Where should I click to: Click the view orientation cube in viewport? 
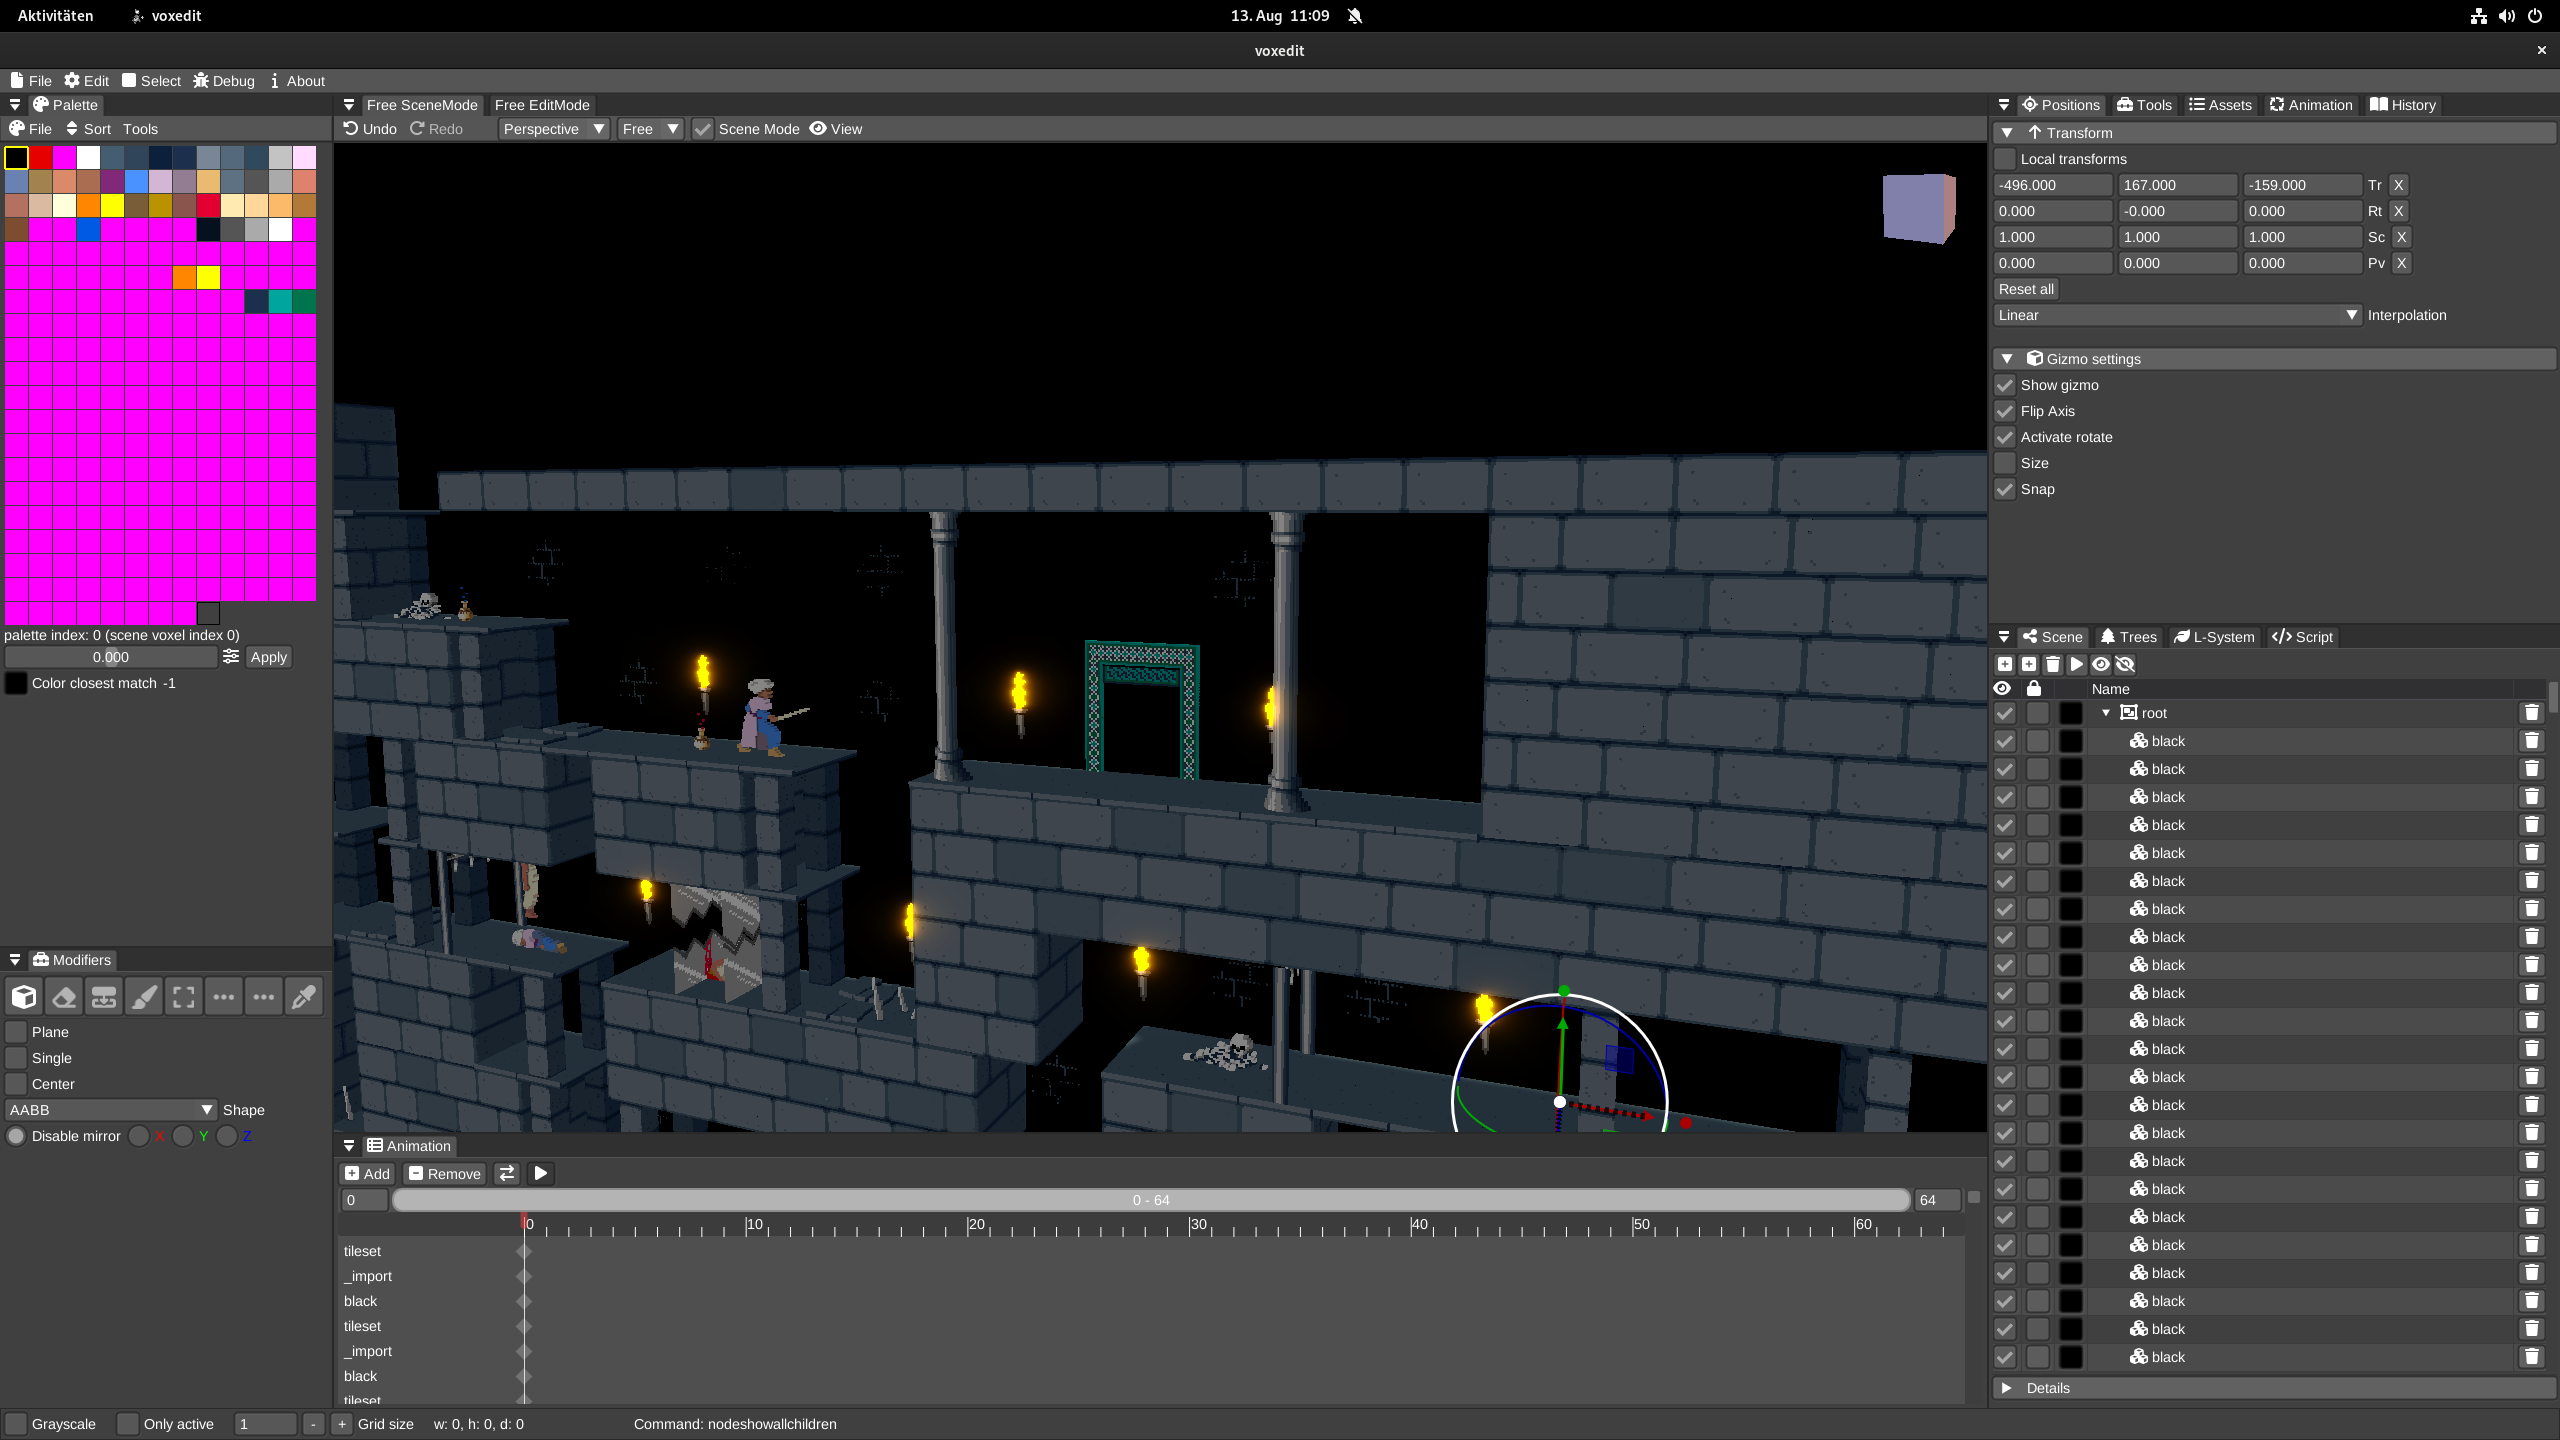[1918, 208]
